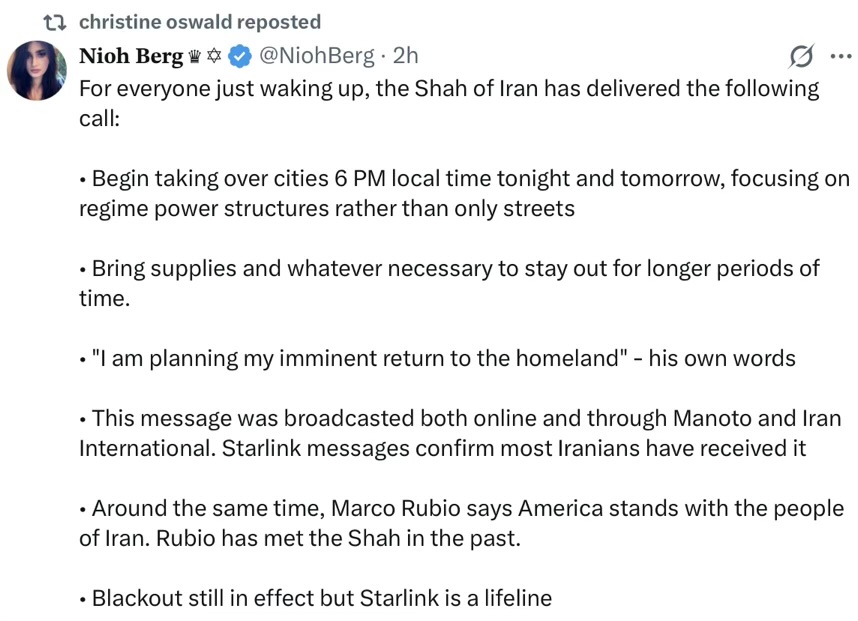858x621 pixels.
Task: Click the crown emoji beside Nioh Berg
Action: point(195,56)
